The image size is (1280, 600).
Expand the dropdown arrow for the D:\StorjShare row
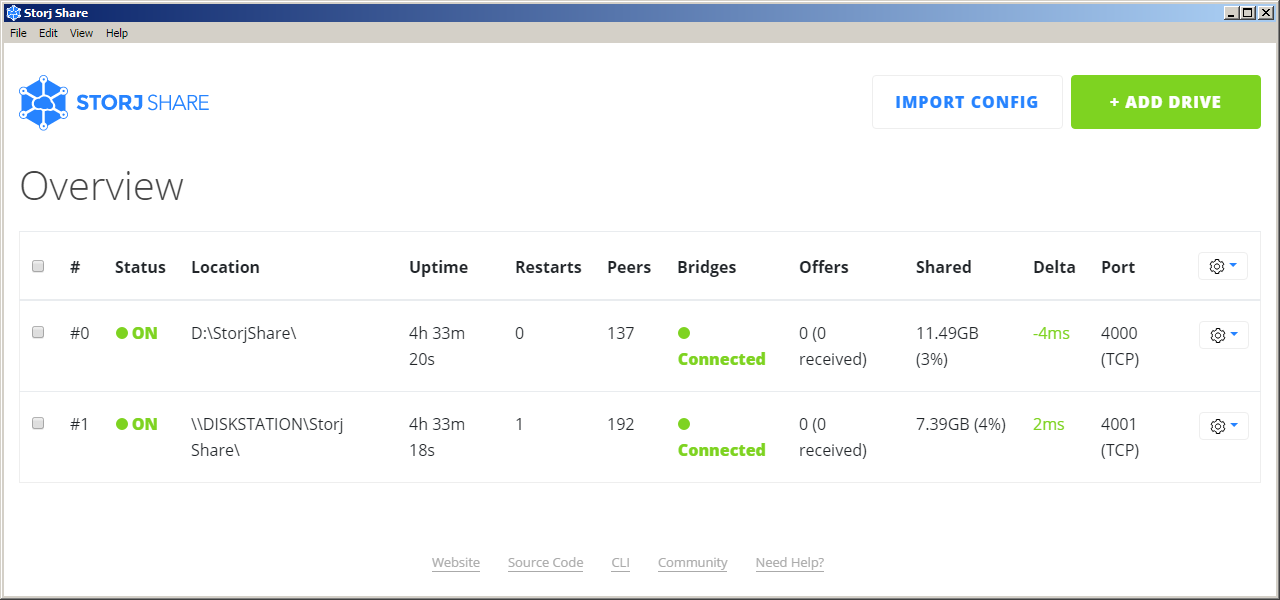pos(1233,335)
